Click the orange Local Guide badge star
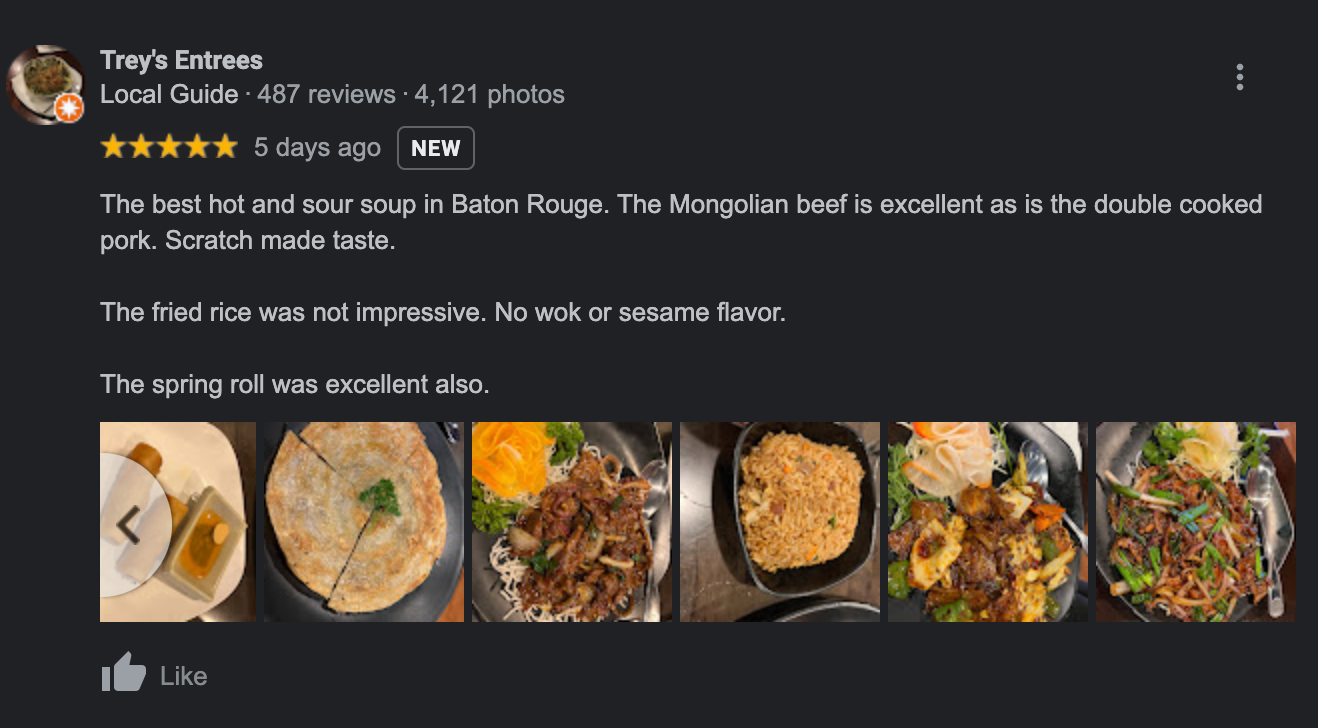1318x728 pixels. pyautogui.click(x=69, y=108)
